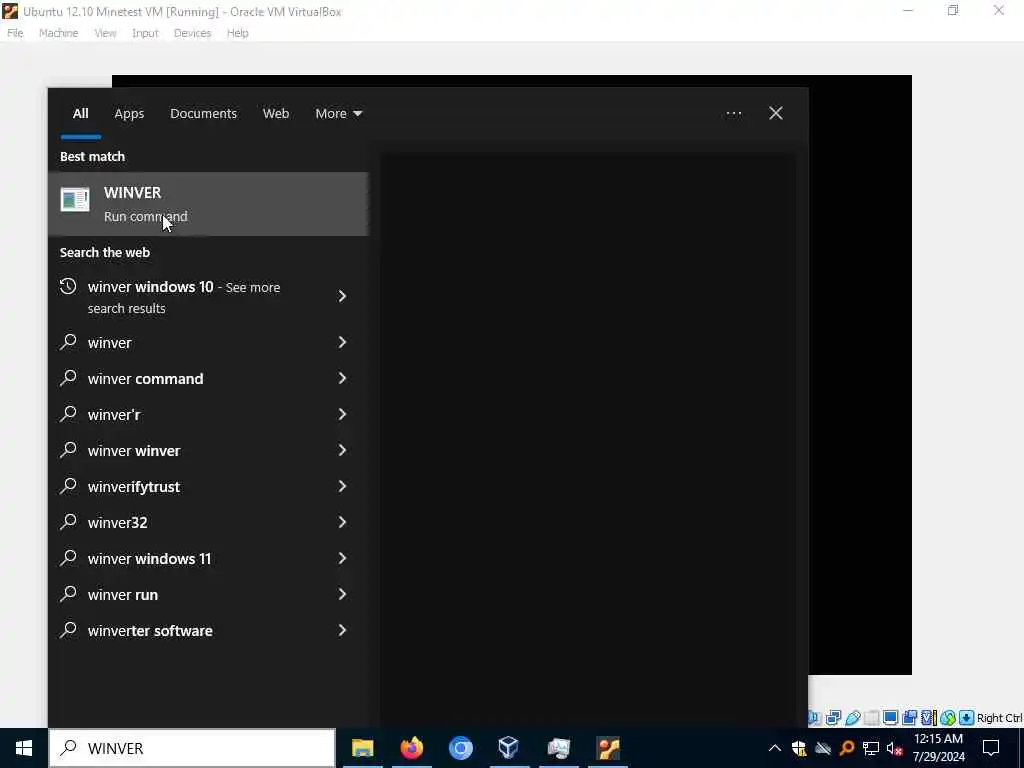Viewport: 1024px width, 768px height.
Task: Open VirtualBox Devices menu
Action: [192, 33]
